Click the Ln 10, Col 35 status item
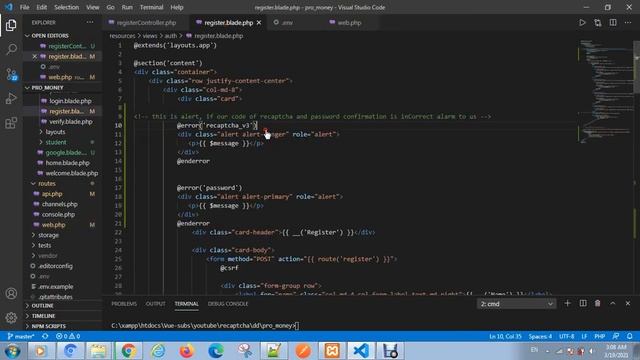The height and width of the screenshot is (360, 640). [x=505, y=336]
